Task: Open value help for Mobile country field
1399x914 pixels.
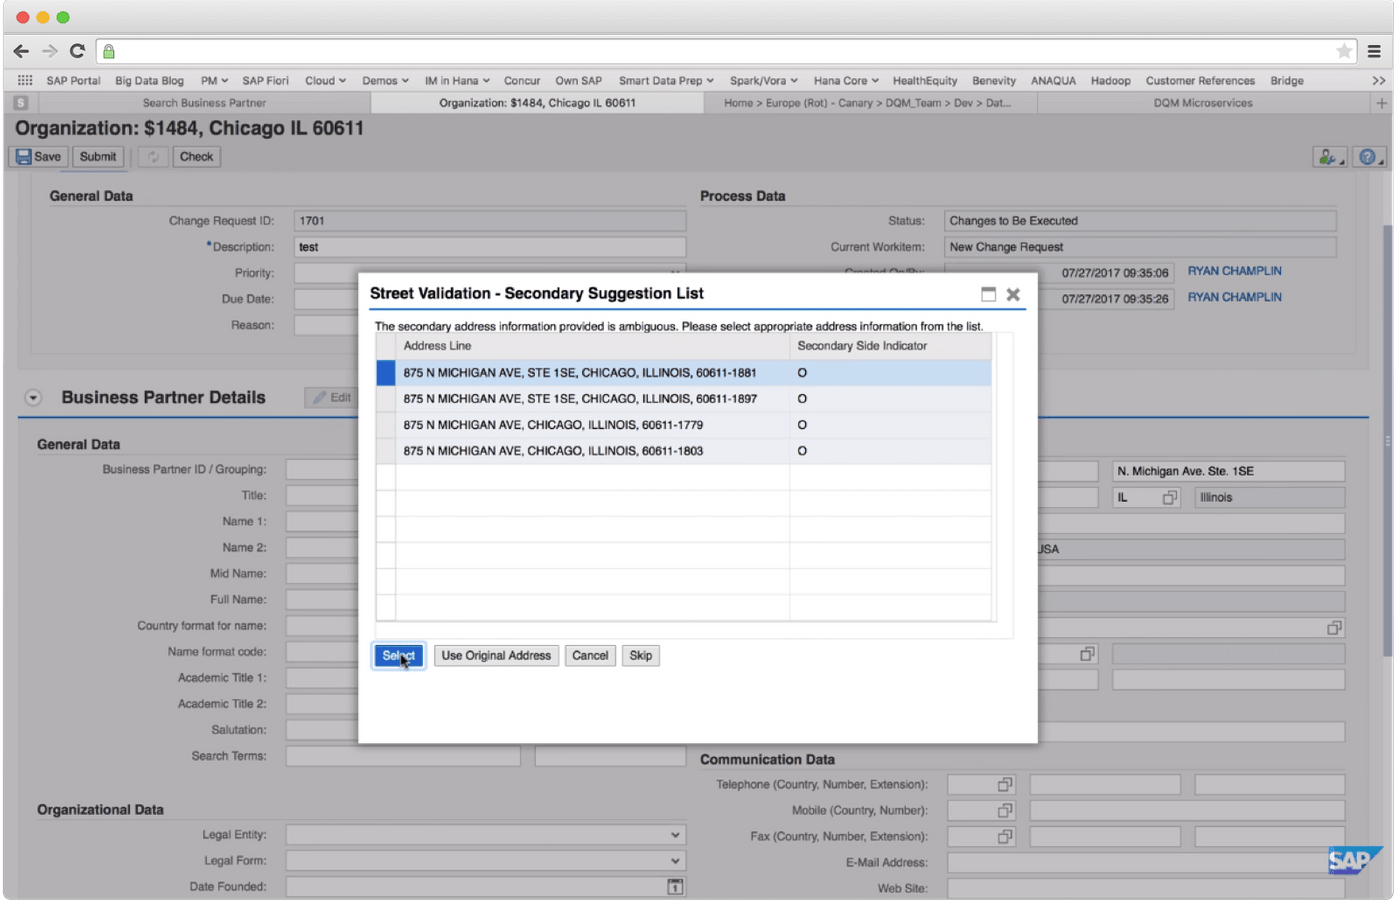Action: point(1005,811)
